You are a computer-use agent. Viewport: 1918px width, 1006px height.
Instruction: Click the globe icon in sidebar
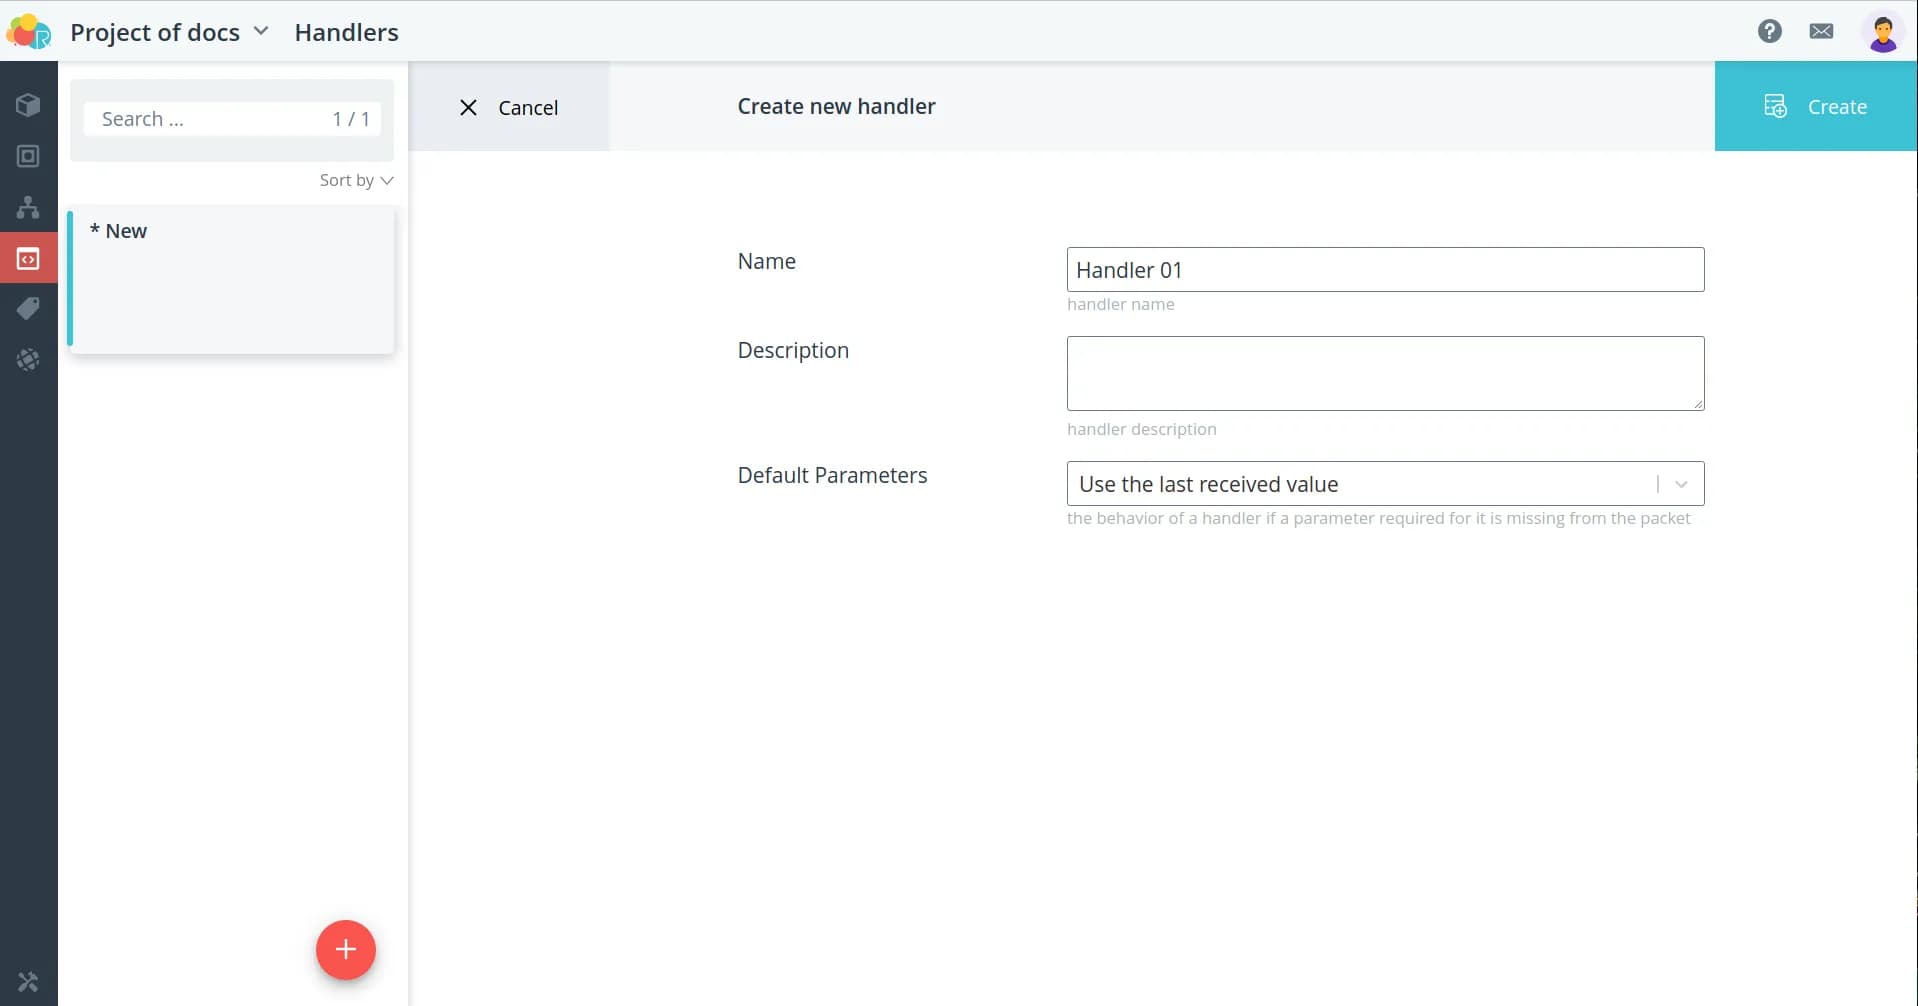click(28, 360)
